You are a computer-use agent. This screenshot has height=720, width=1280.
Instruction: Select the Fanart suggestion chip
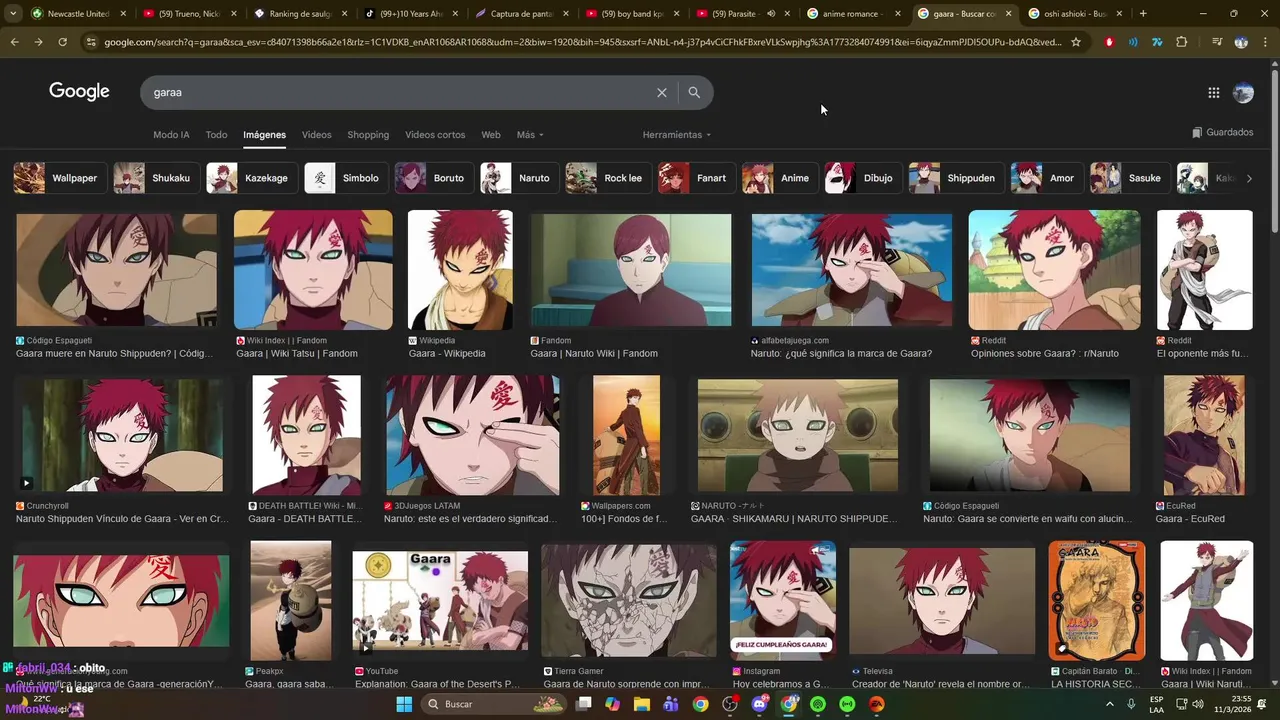pyautogui.click(x=696, y=178)
